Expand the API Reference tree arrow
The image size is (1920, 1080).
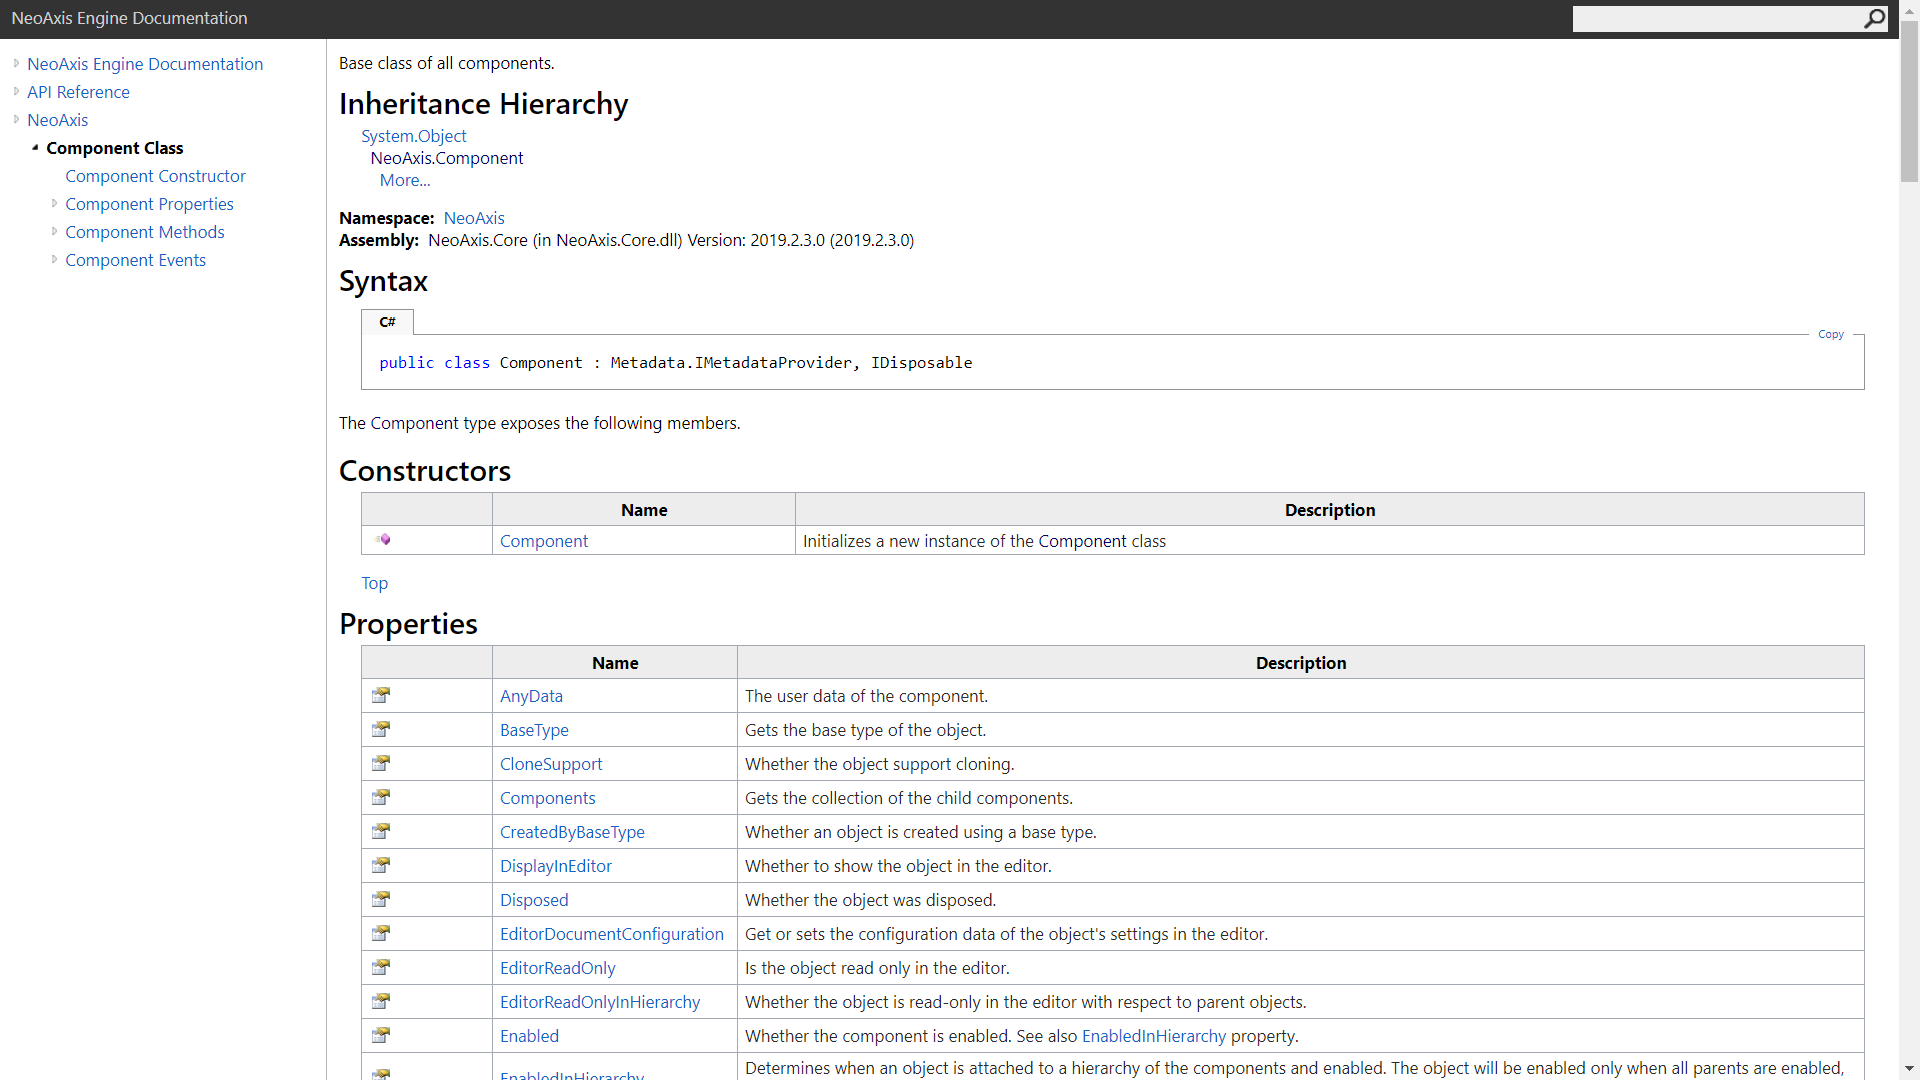tap(16, 91)
